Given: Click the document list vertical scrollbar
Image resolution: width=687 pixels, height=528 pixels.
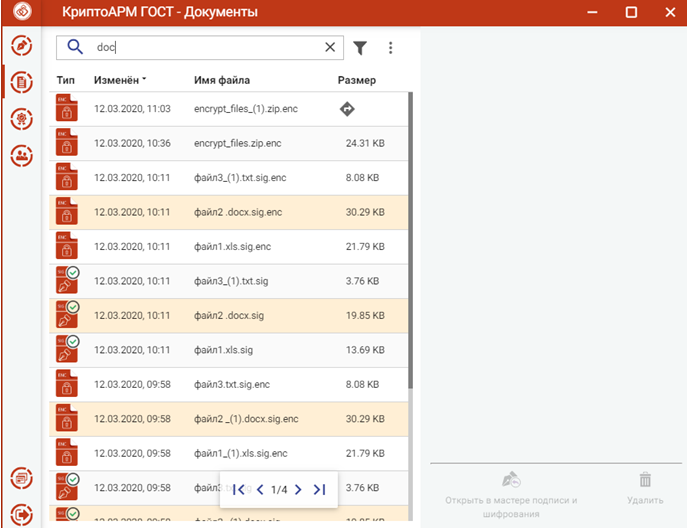Looking at the screenshot, I should coord(411,240).
